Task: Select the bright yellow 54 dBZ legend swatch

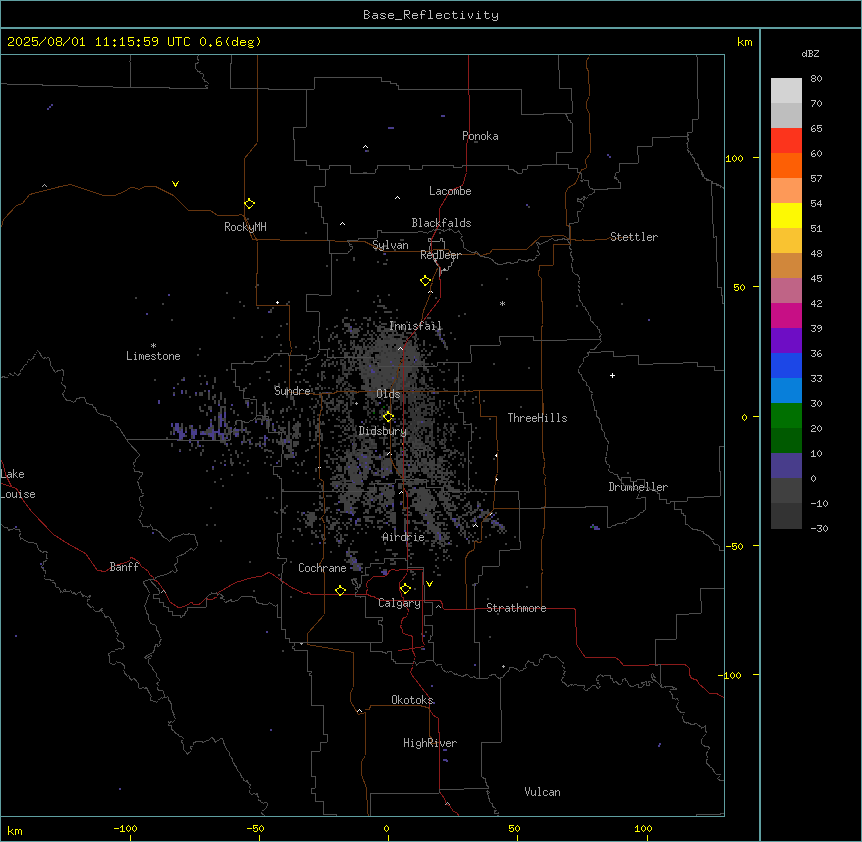Action: tap(786, 215)
